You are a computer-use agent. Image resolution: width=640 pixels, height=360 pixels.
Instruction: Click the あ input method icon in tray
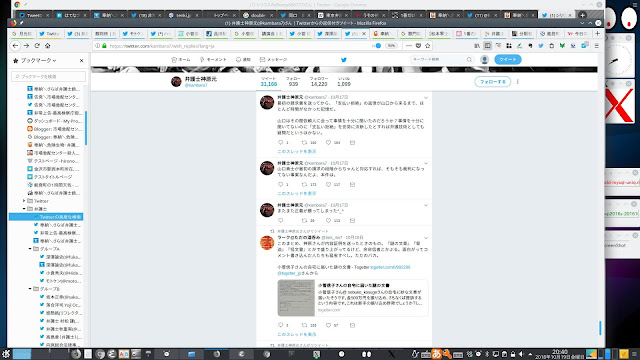click(436, 354)
